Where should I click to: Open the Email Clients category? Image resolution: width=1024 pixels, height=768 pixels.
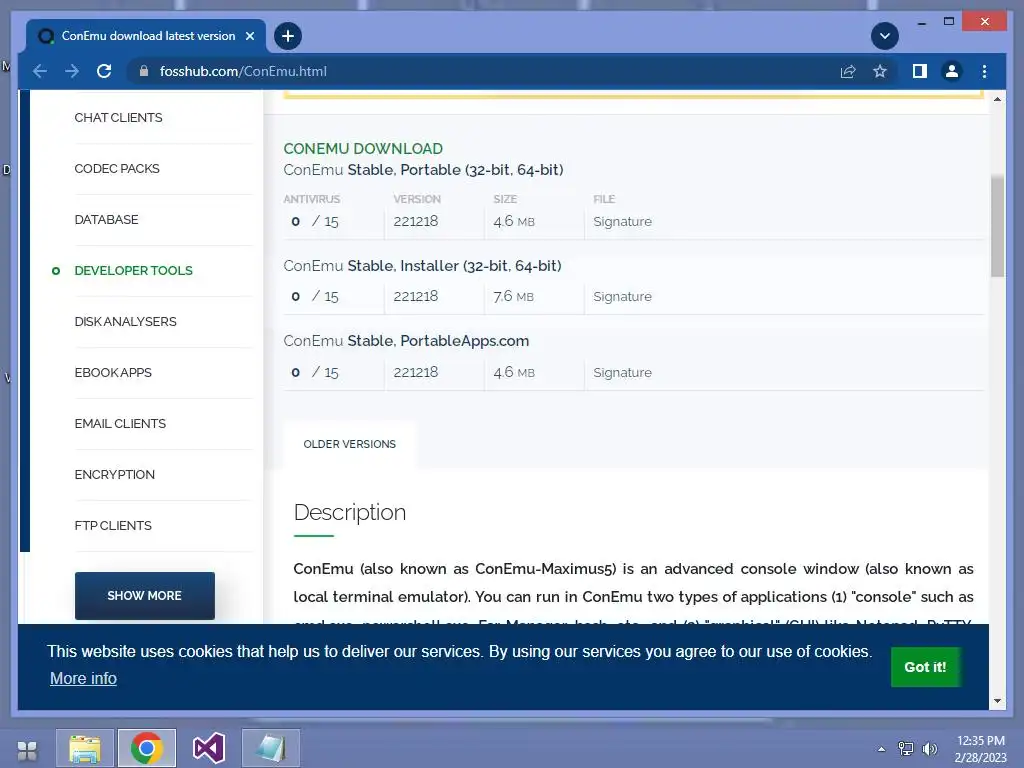(x=120, y=423)
